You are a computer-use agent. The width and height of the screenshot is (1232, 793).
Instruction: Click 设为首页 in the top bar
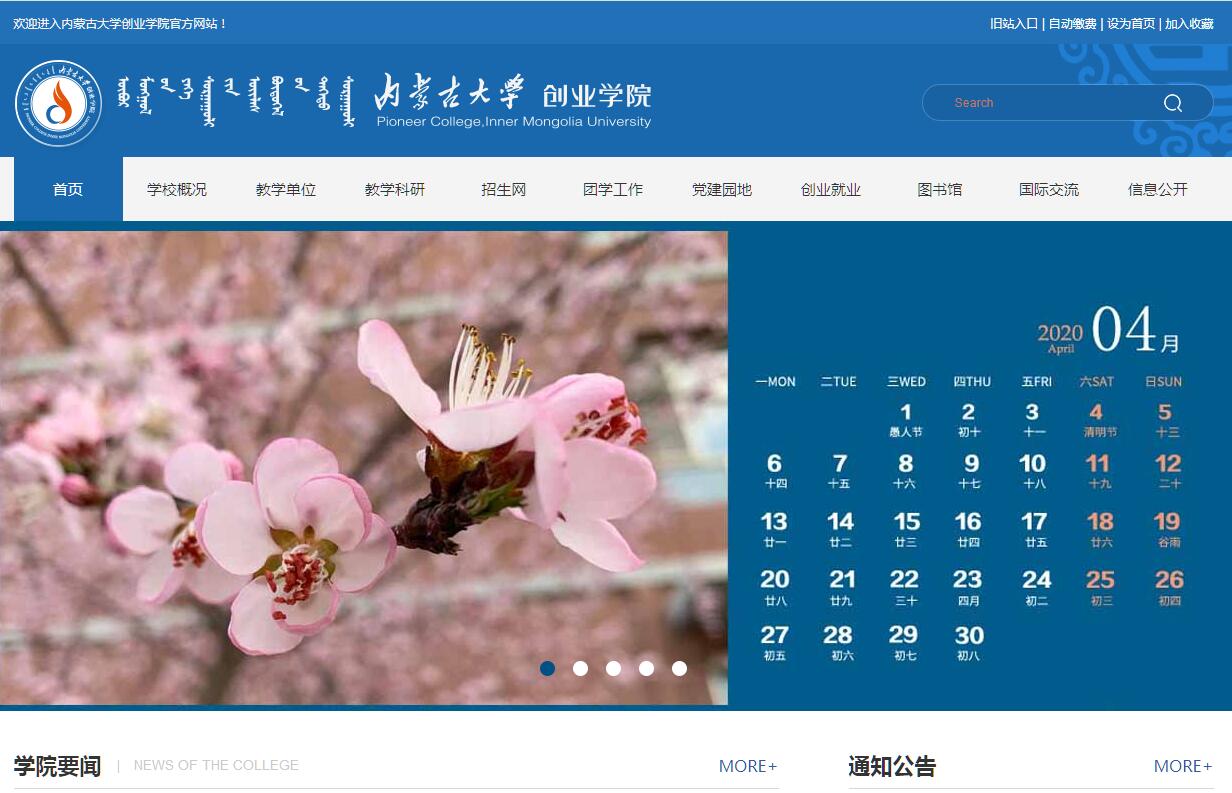click(1130, 24)
